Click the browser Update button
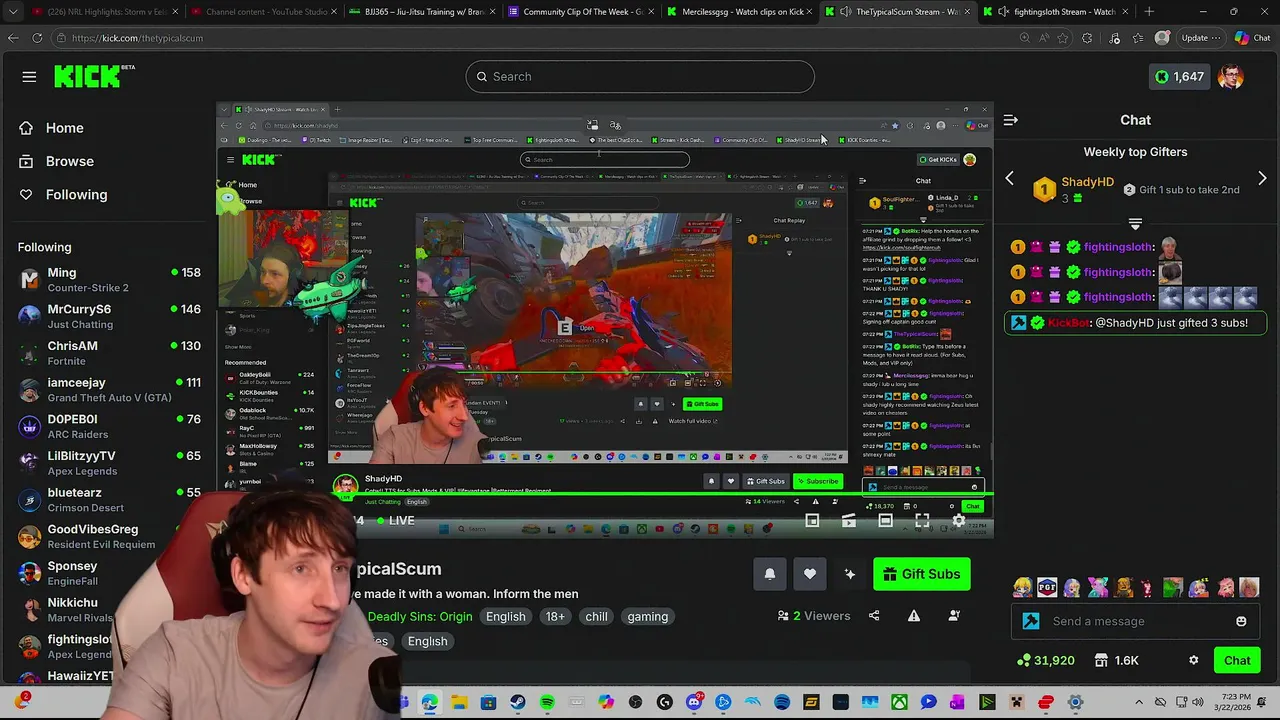Image resolution: width=1280 pixels, height=720 pixels. click(x=1200, y=38)
